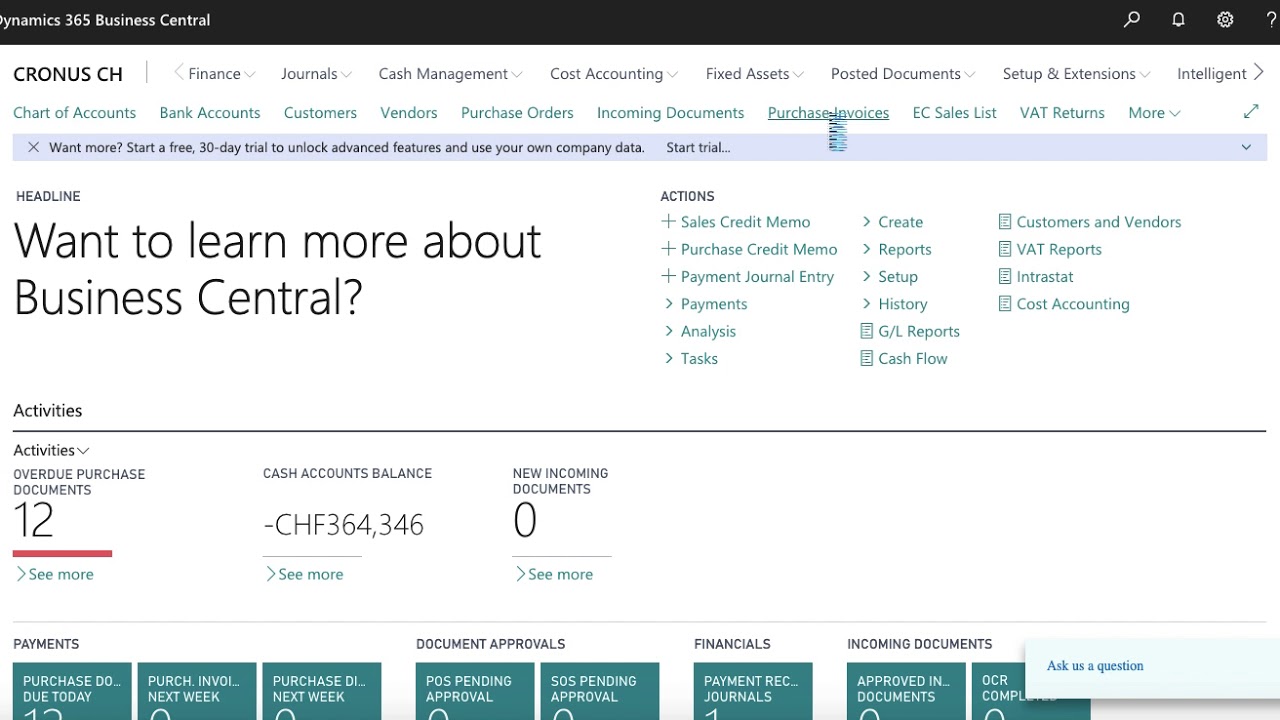Click the New Incoming Documents value 0
The image size is (1280, 720).
click(525, 521)
